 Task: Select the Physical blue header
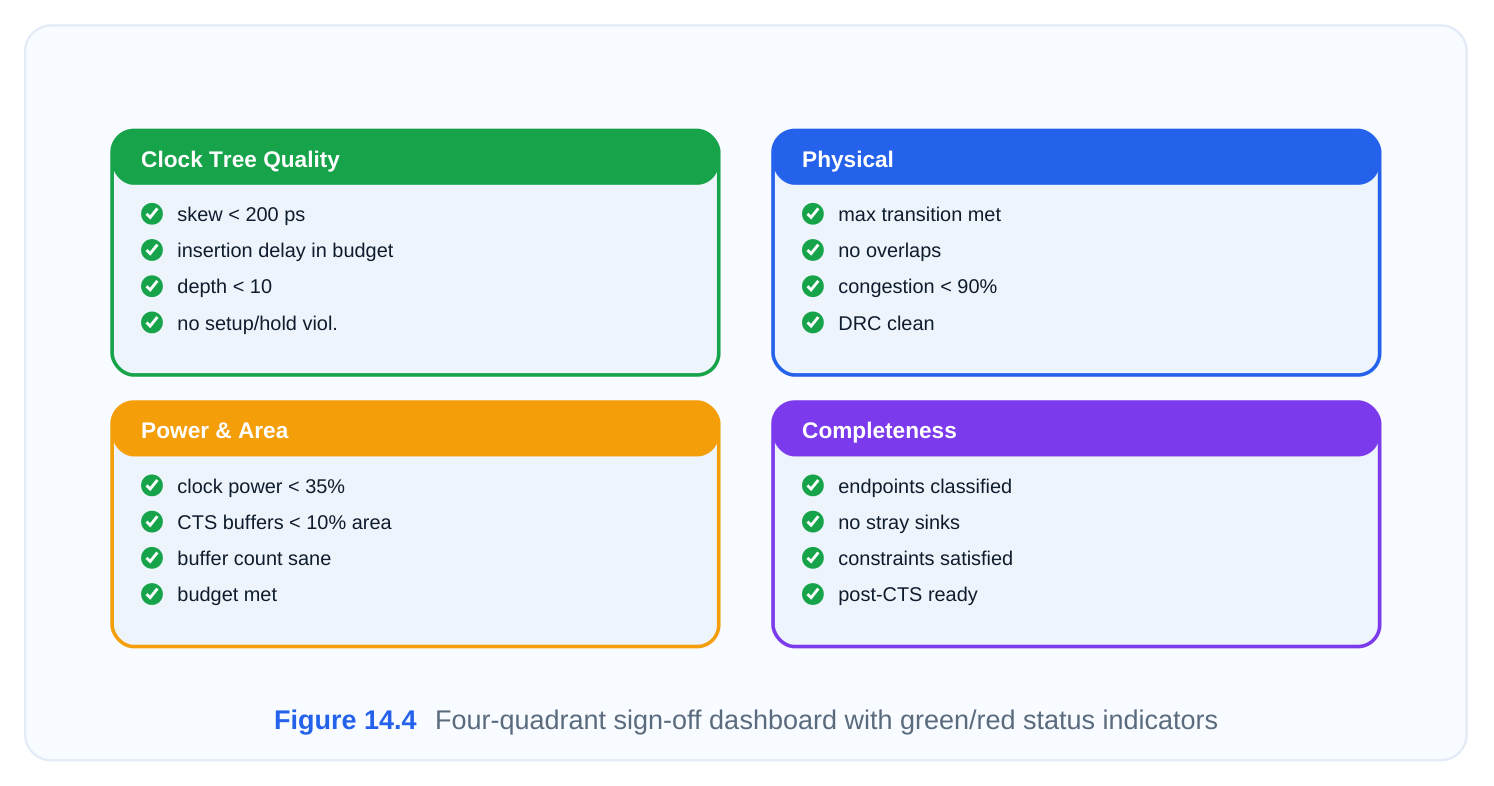[1076, 158]
